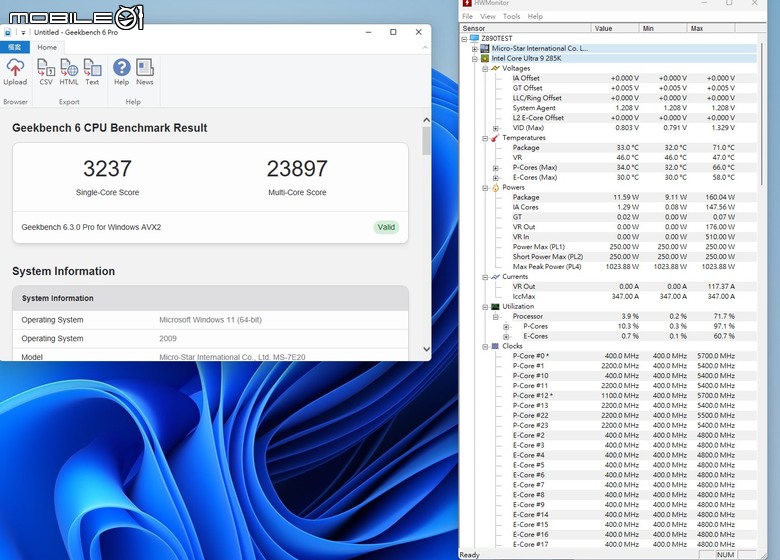Click the Currents waveform icon
The image size is (780, 560).
tap(495, 277)
